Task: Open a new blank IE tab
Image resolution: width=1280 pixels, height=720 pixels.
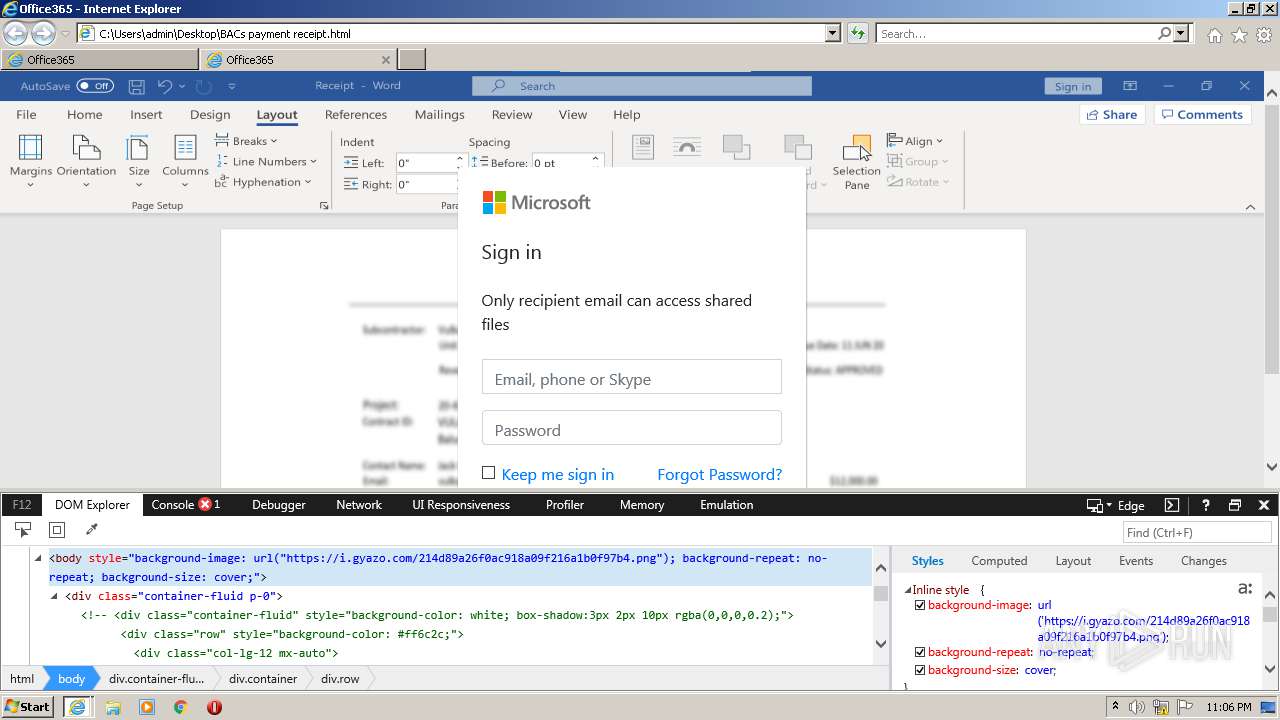Action: pos(412,59)
